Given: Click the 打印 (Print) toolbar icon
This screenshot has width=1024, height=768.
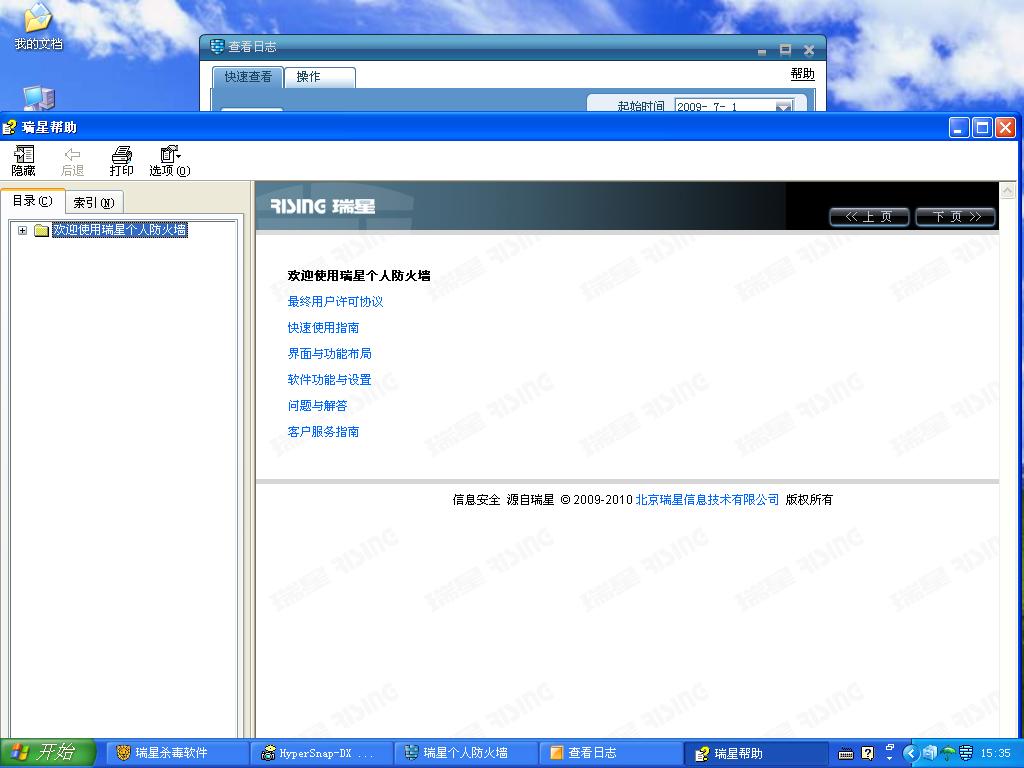Looking at the screenshot, I should pyautogui.click(x=121, y=161).
